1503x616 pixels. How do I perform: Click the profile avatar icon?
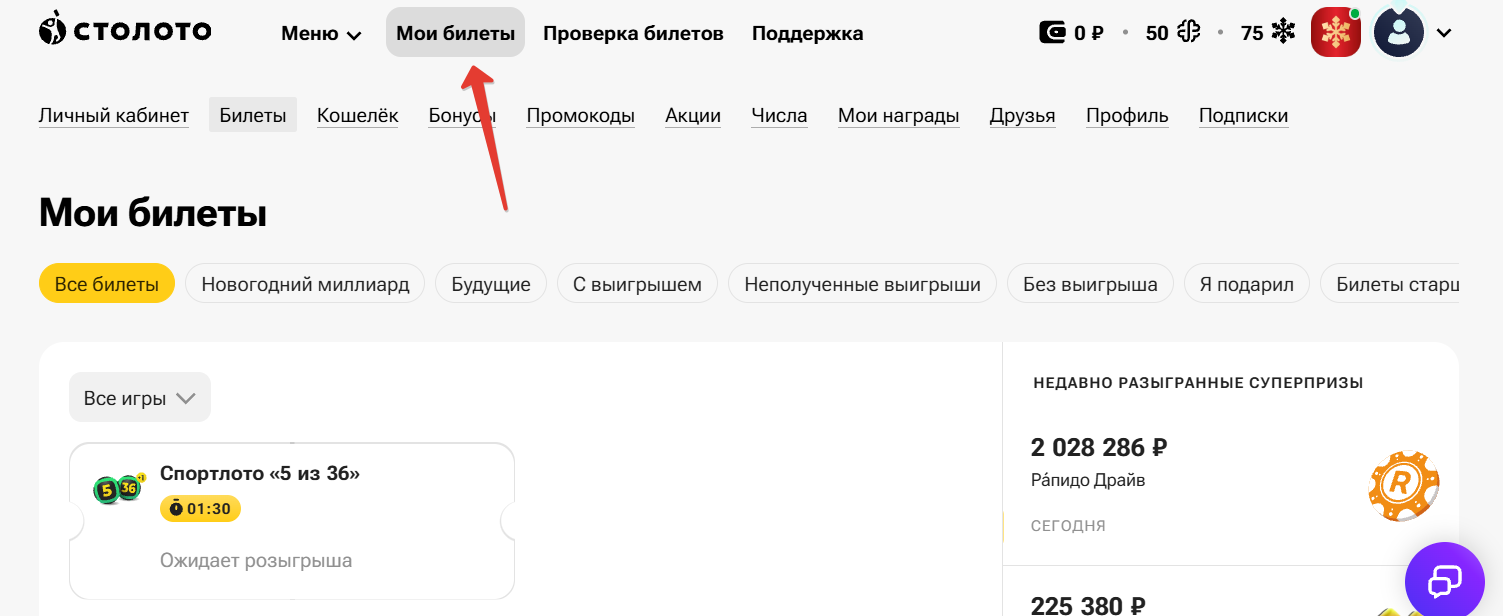(x=1398, y=31)
